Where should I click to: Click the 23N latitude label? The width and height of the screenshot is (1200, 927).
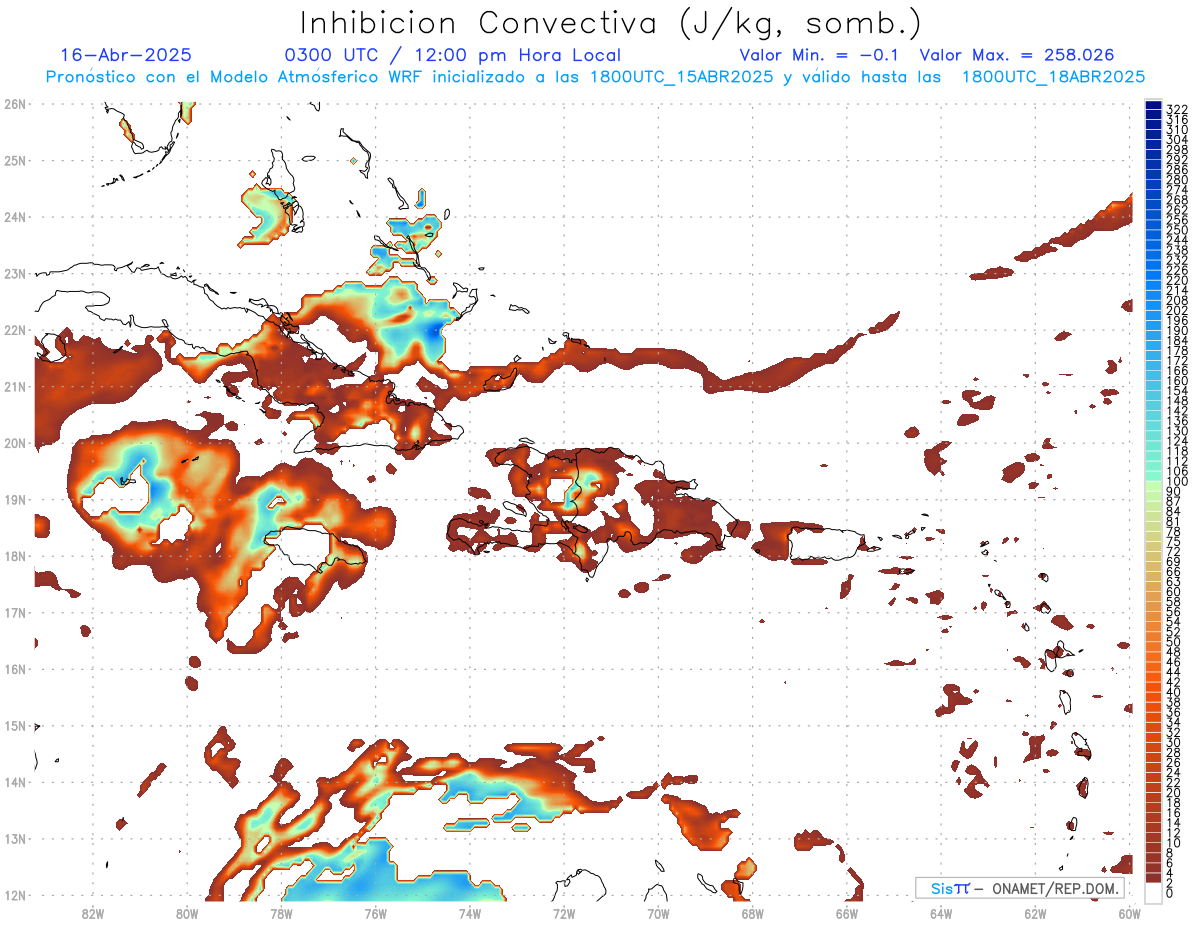tap(15, 273)
